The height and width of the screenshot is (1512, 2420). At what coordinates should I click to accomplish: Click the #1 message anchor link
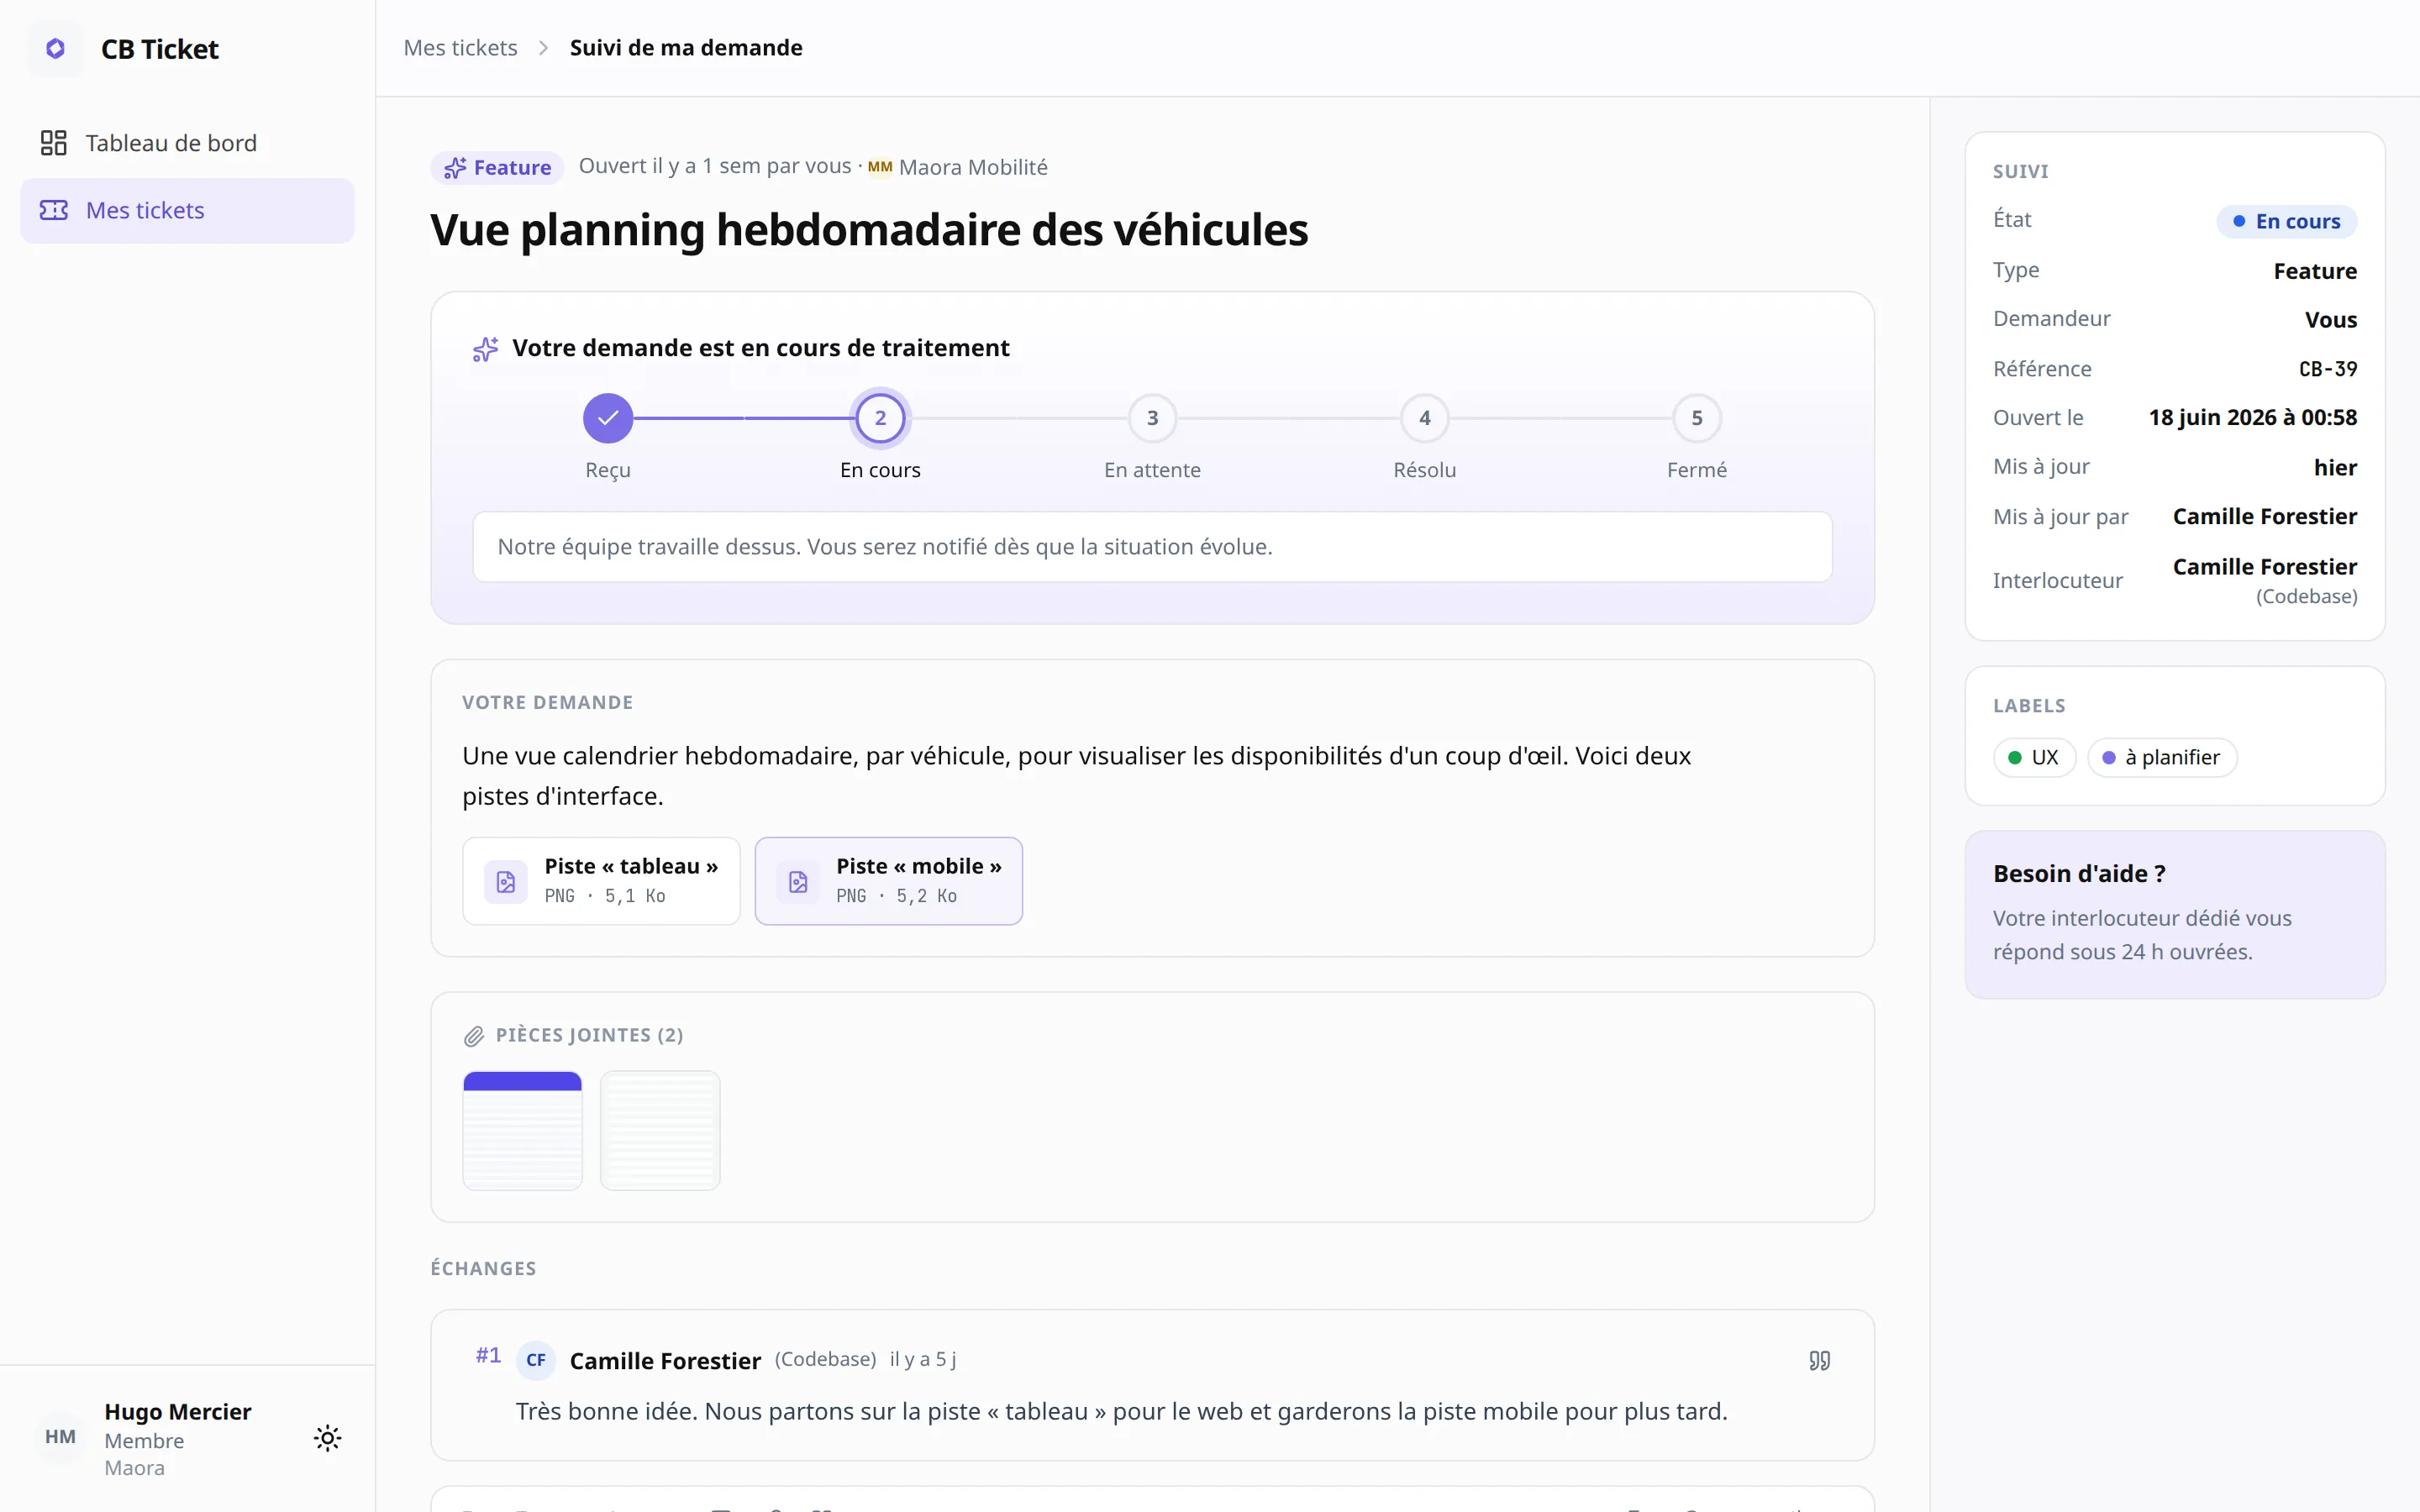pyautogui.click(x=488, y=1356)
